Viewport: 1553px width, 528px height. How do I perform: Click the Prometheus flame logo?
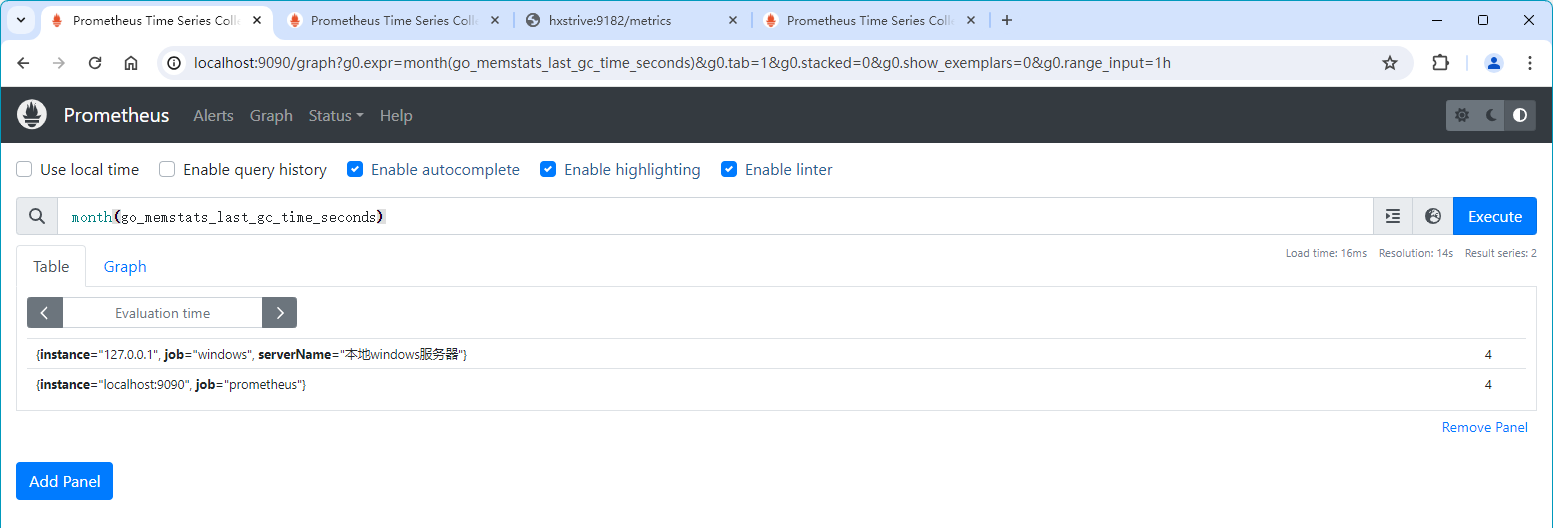pyautogui.click(x=32, y=115)
